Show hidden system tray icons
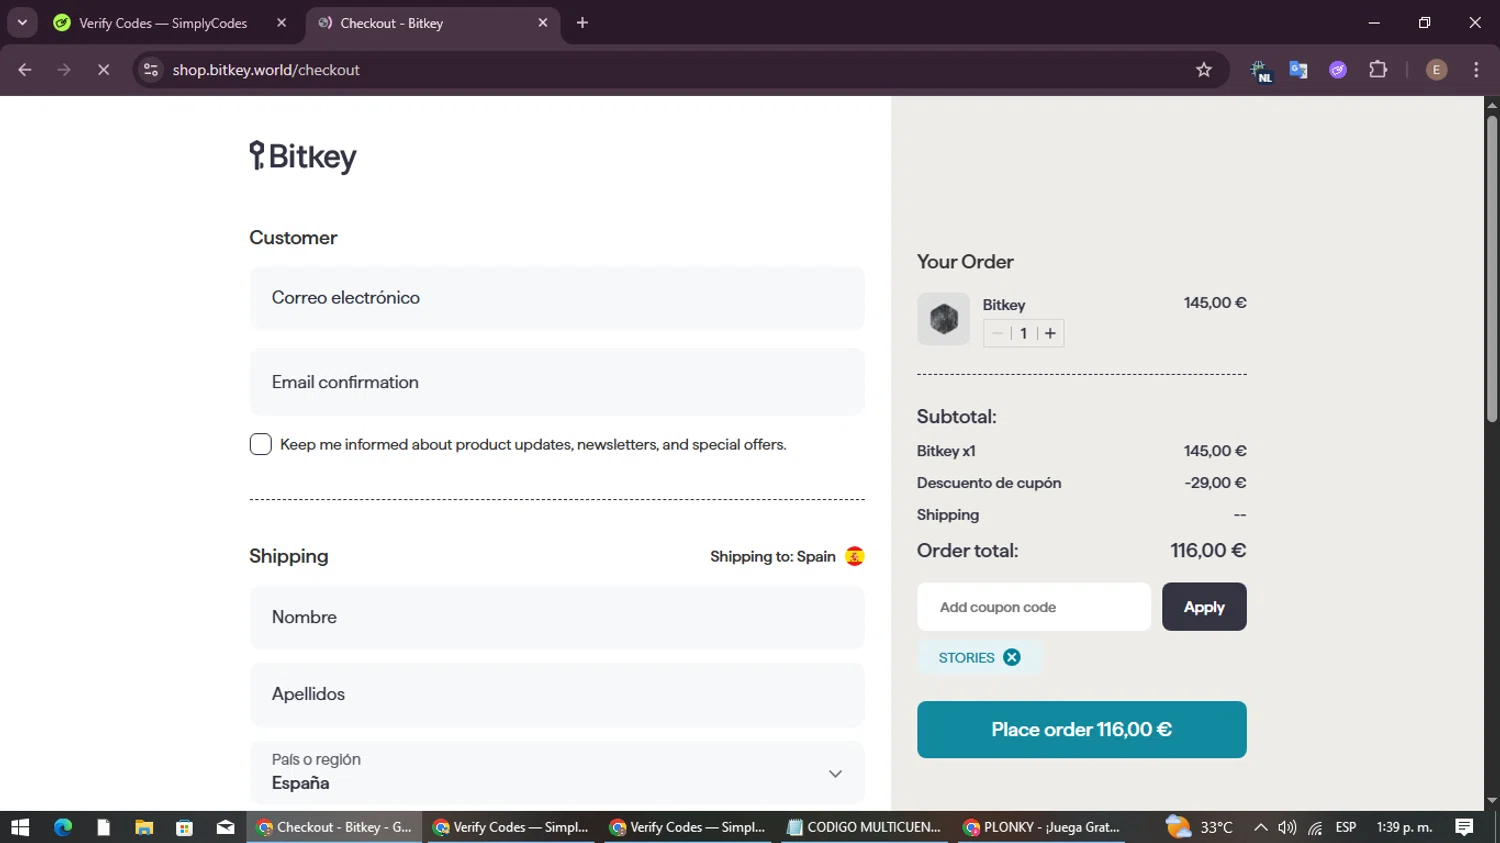Image resolution: width=1500 pixels, height=843 pixels. coord(1260,827)
